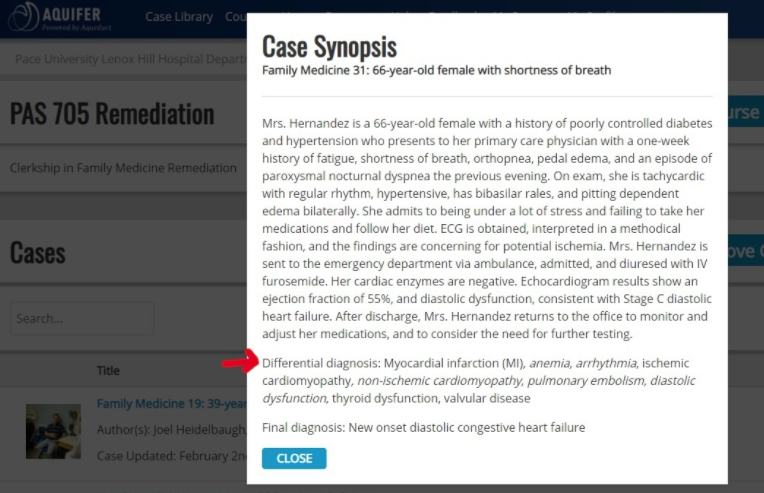Open the Case Library menu
Image resolution: width=764 pixels, height=493 pixels.
click(178, 17)
